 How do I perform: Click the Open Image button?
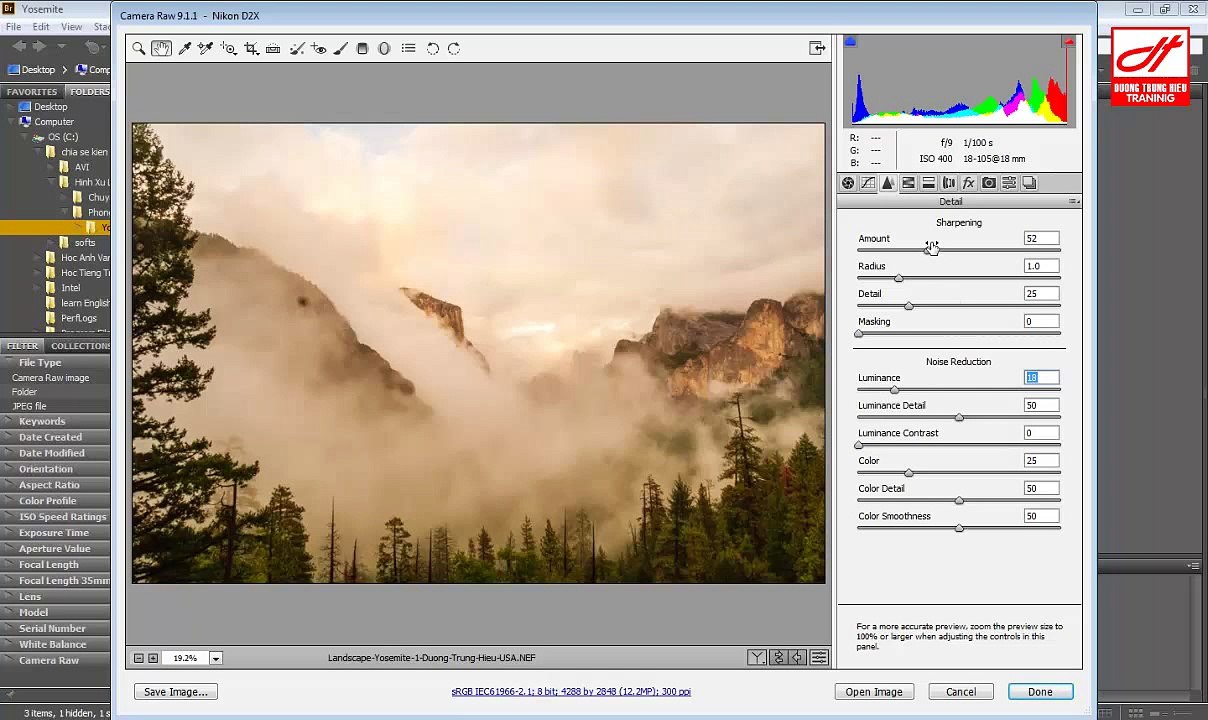[874, 692]
